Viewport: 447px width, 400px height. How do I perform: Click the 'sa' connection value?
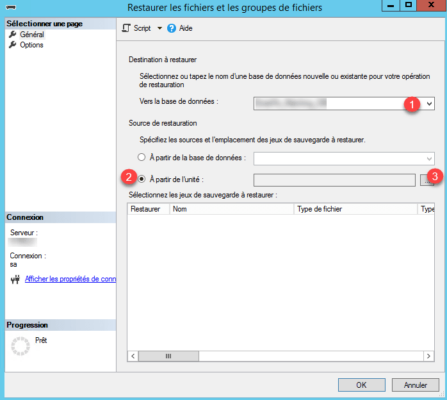(x=13, y=265)
